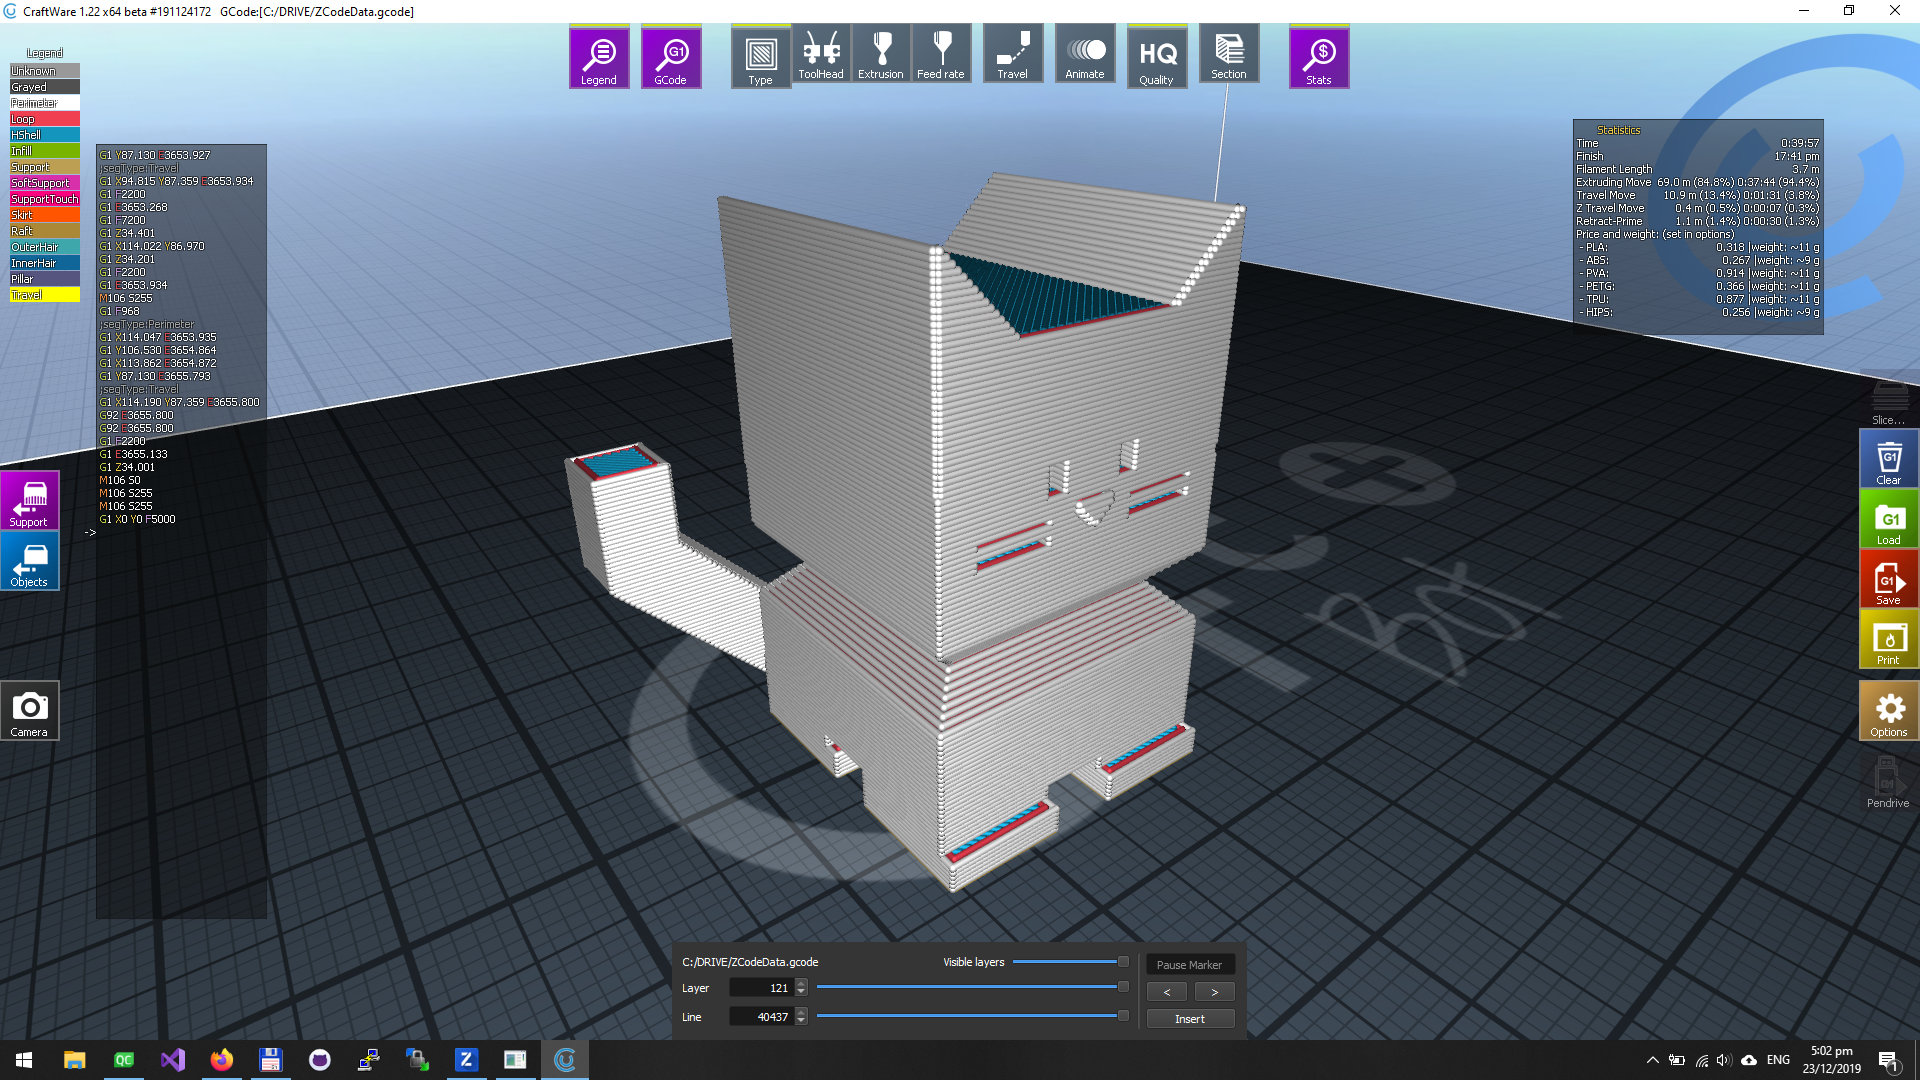Increase the Layer number stepper

pyautogui.click(x=801, y=983)
